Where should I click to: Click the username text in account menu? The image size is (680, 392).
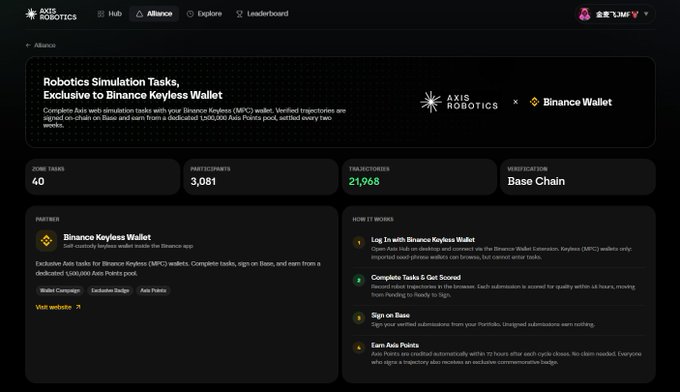pyautogui.click(x=617, y=14)
